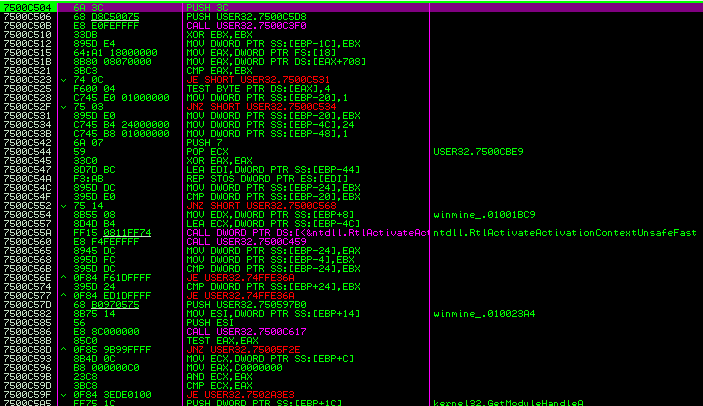Click the up jump arrow at 7500C58D
The image size is (703, 406).
[x=64, y=349]
